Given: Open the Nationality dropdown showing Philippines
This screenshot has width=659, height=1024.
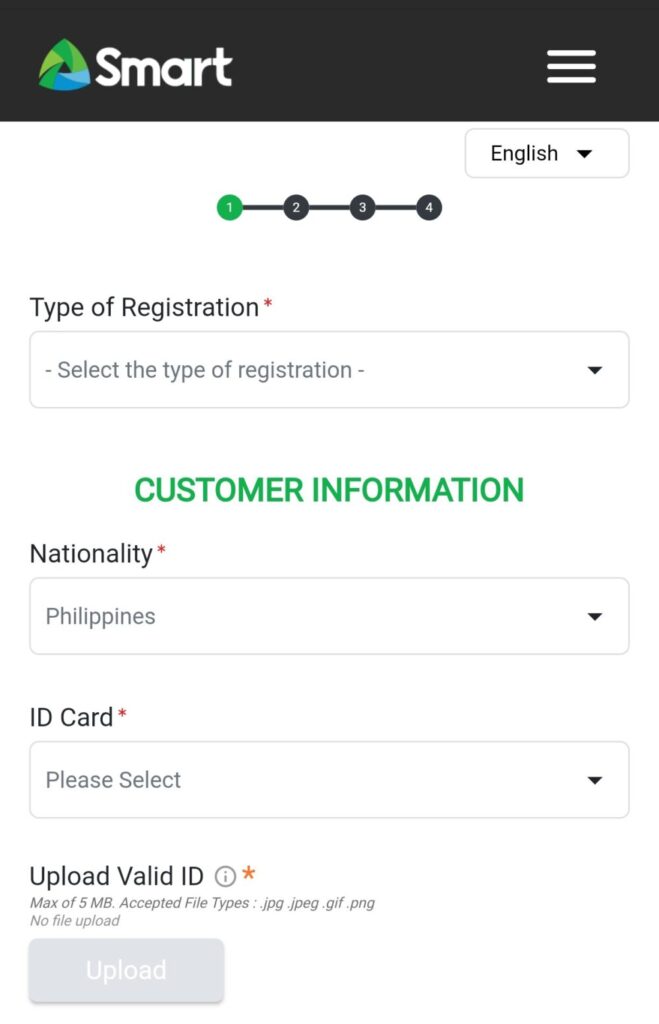Looking at the screenshot, I should tap(329, 616).
